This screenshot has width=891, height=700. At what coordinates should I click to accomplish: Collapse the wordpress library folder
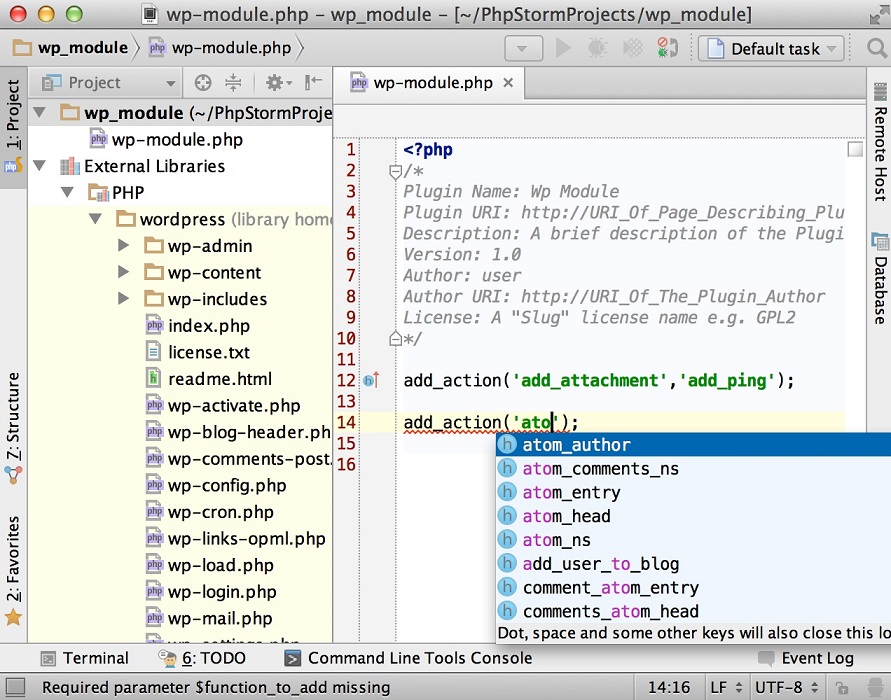pos(96,219)
